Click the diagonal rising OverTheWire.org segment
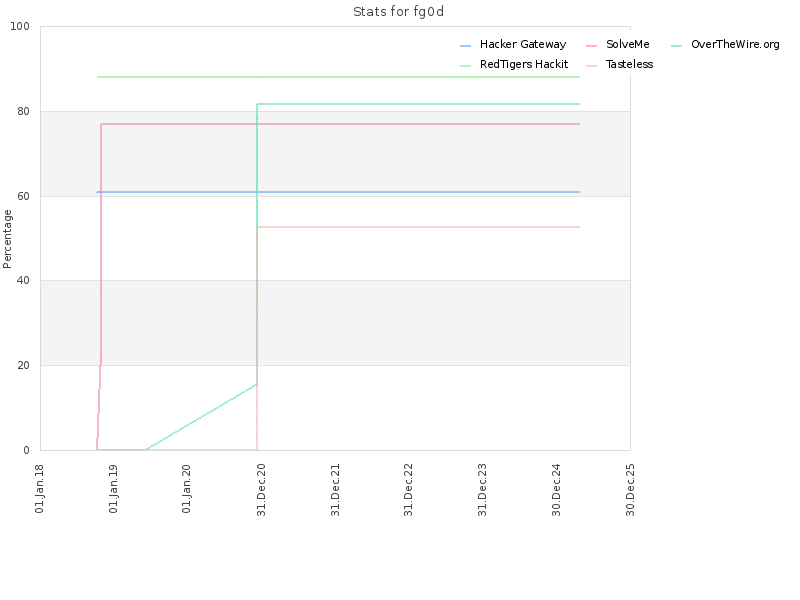The image size is (800, 600). [201, 417]
